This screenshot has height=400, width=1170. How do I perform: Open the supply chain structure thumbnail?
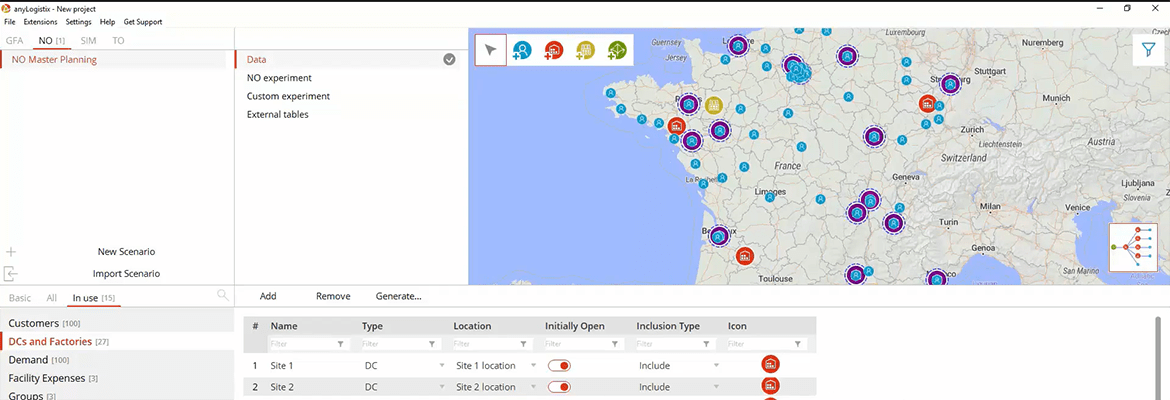[x=1133, y=247]
